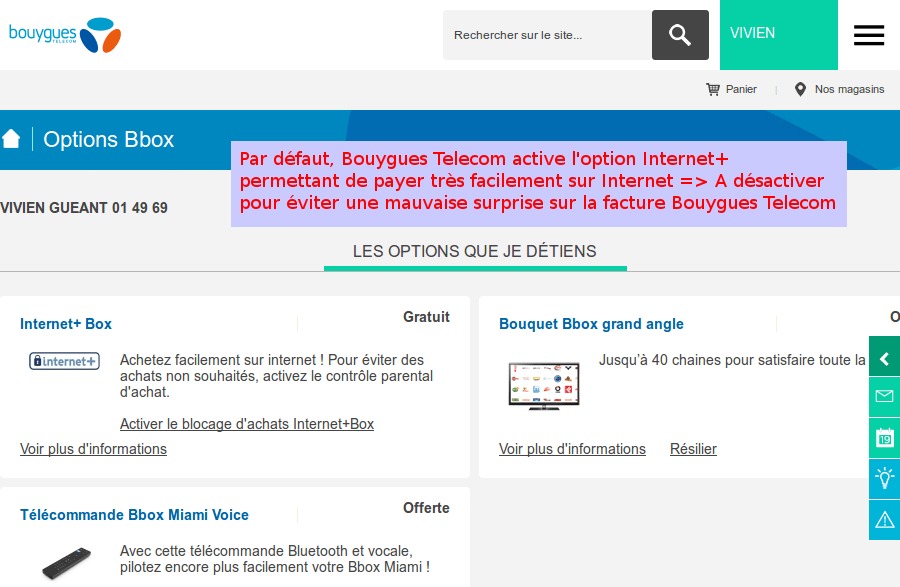Select the lightbulb assistance icon

point(884,479)
